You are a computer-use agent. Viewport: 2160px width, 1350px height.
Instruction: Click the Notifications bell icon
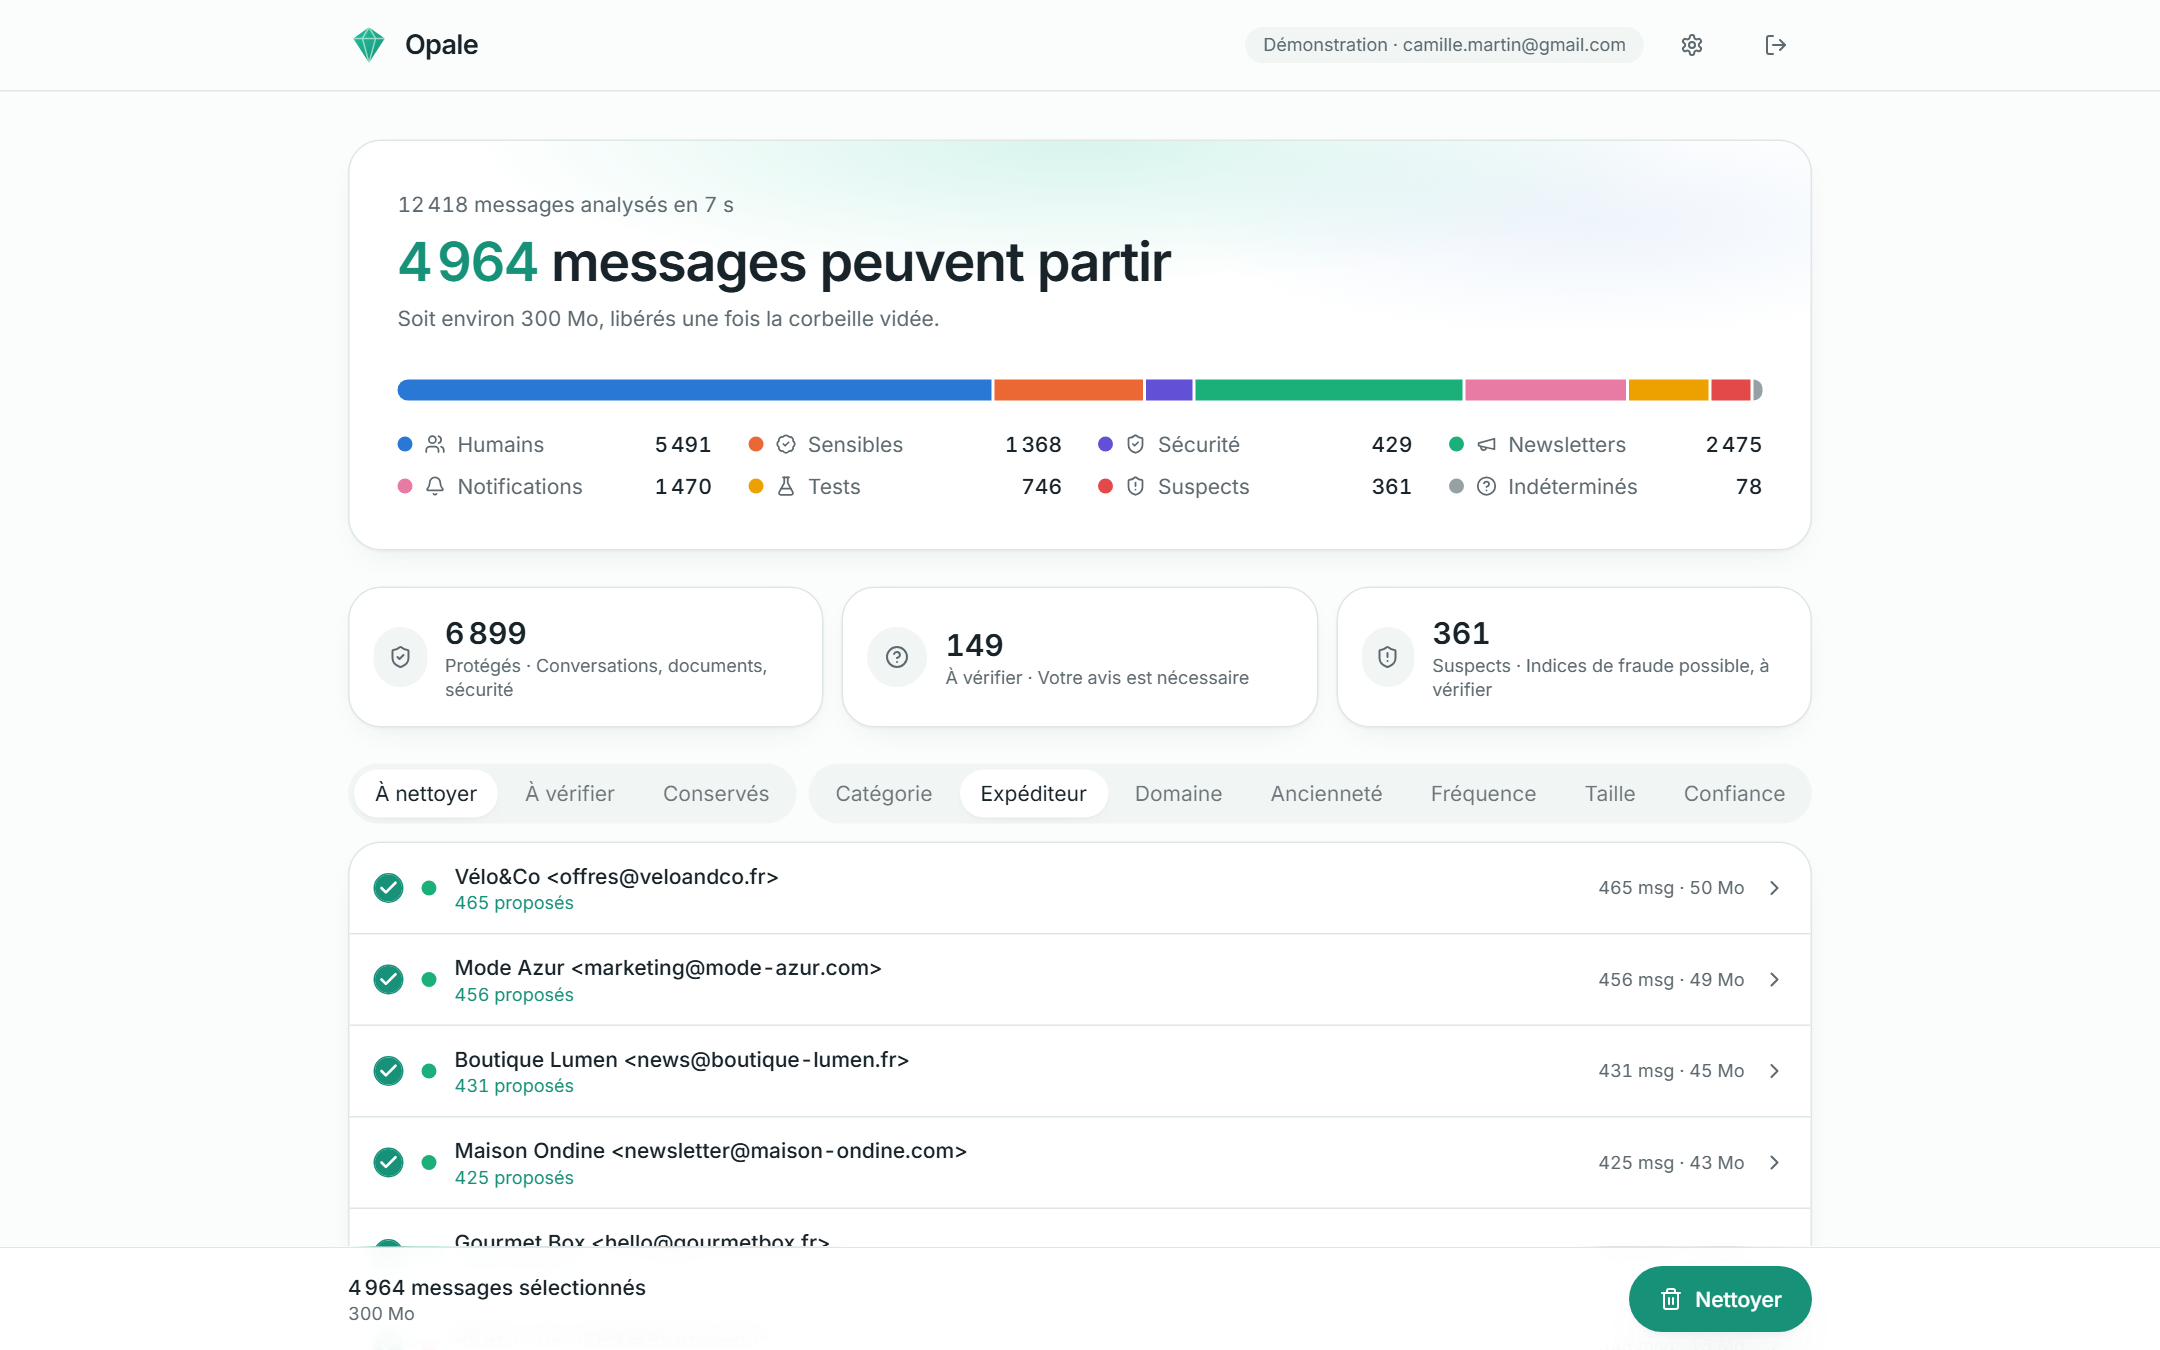(435, 486)
